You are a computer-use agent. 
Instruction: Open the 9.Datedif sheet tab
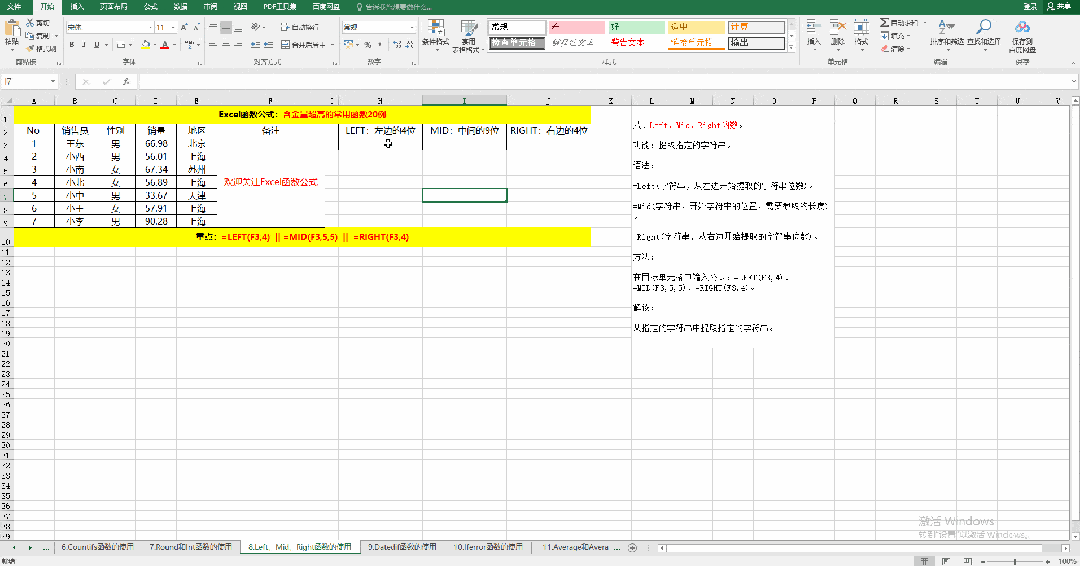point(402,547)
